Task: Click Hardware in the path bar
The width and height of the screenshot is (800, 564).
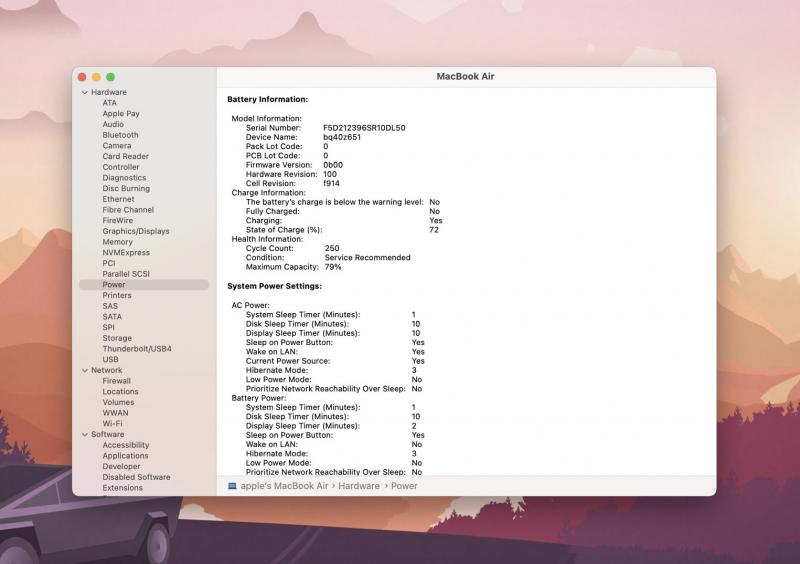Action: [x=359, y=487]
